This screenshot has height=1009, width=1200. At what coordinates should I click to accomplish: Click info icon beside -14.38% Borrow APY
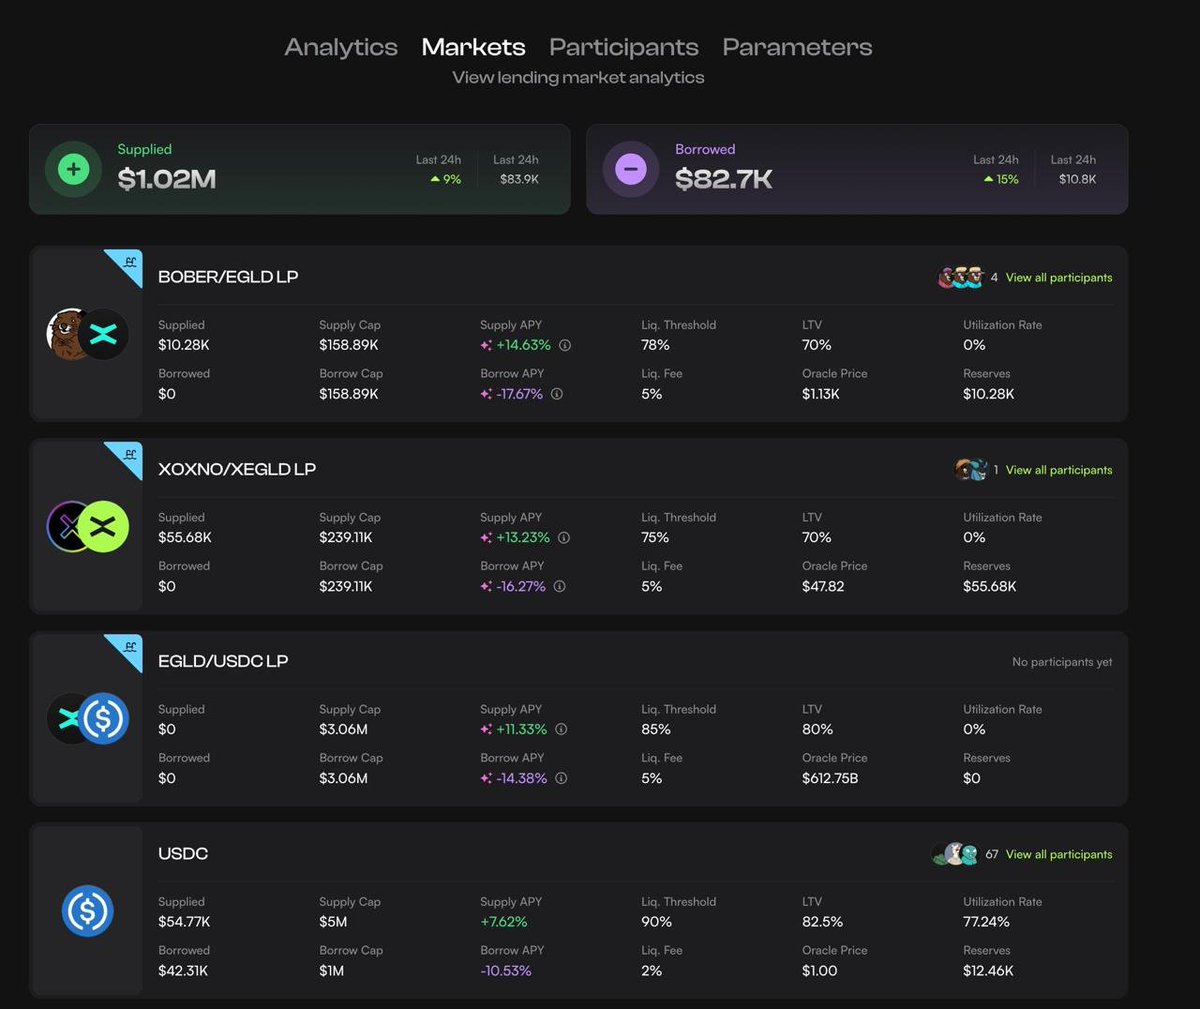(x=561, y=778)
